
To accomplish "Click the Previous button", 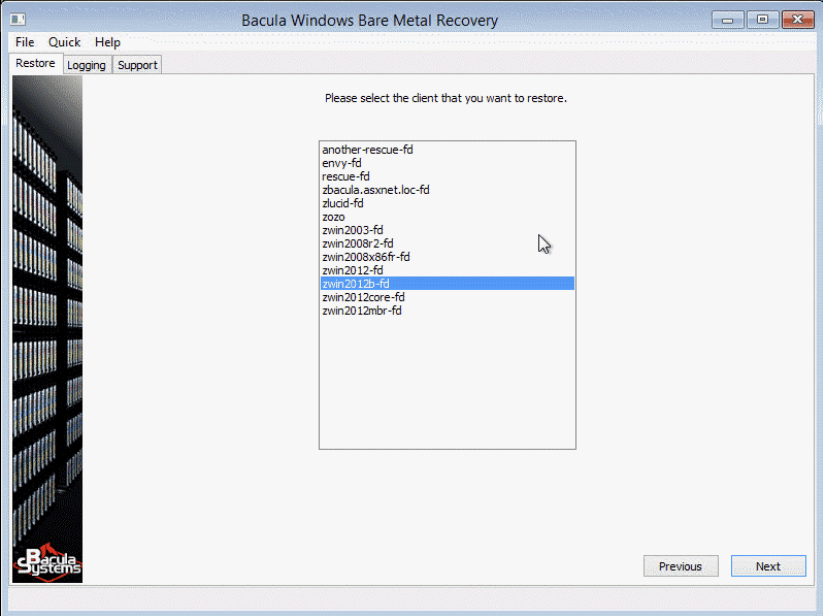I will tap(680, 566).
